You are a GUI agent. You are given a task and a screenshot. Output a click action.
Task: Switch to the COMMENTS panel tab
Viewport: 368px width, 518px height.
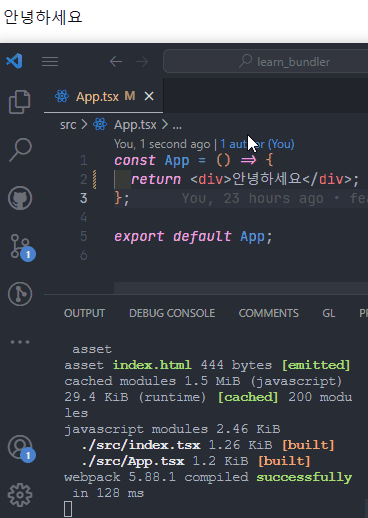point(269,313)
